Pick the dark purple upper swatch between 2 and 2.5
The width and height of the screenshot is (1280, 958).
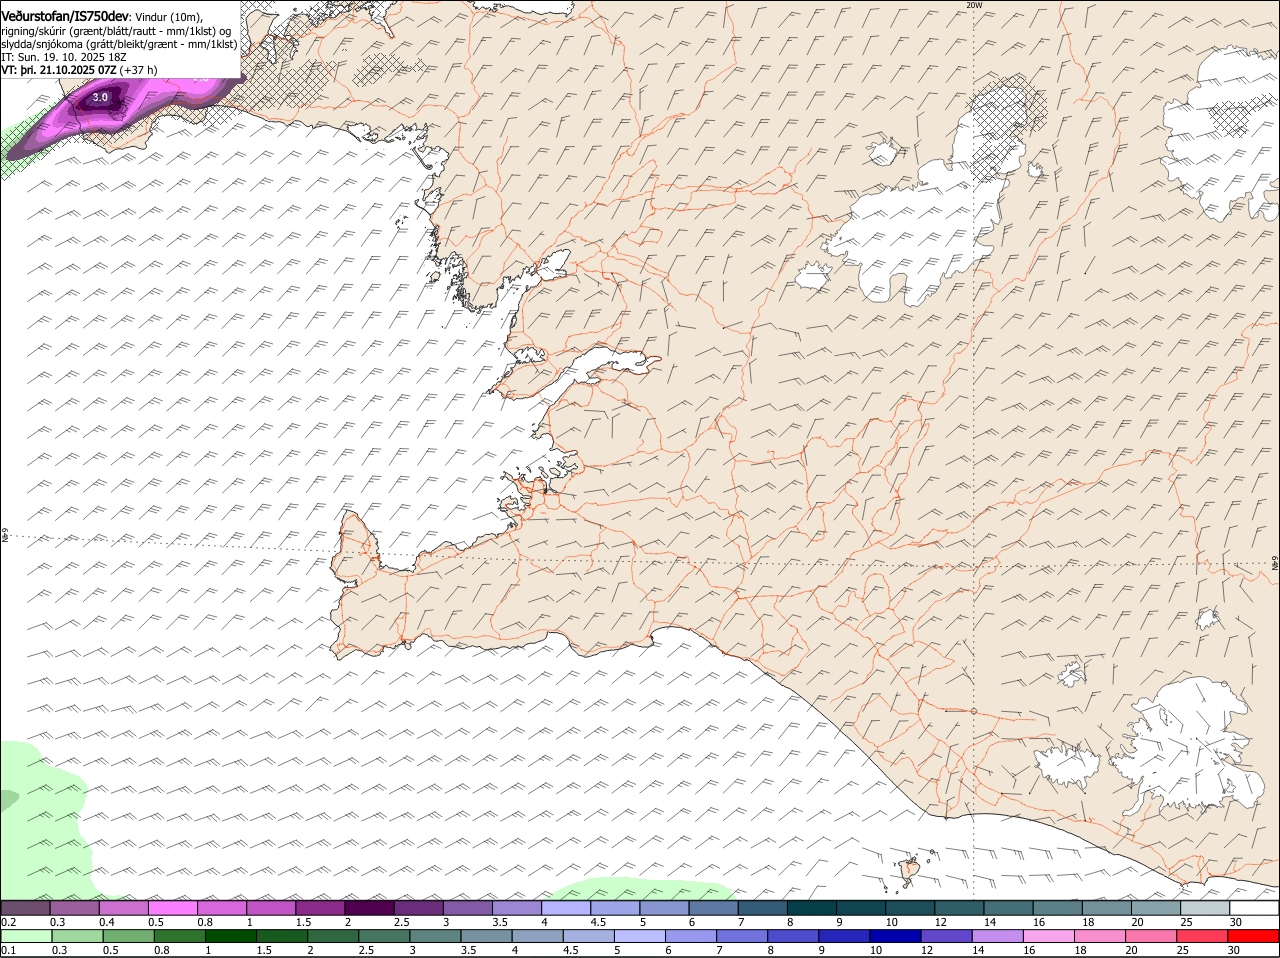tap(368, 908)
